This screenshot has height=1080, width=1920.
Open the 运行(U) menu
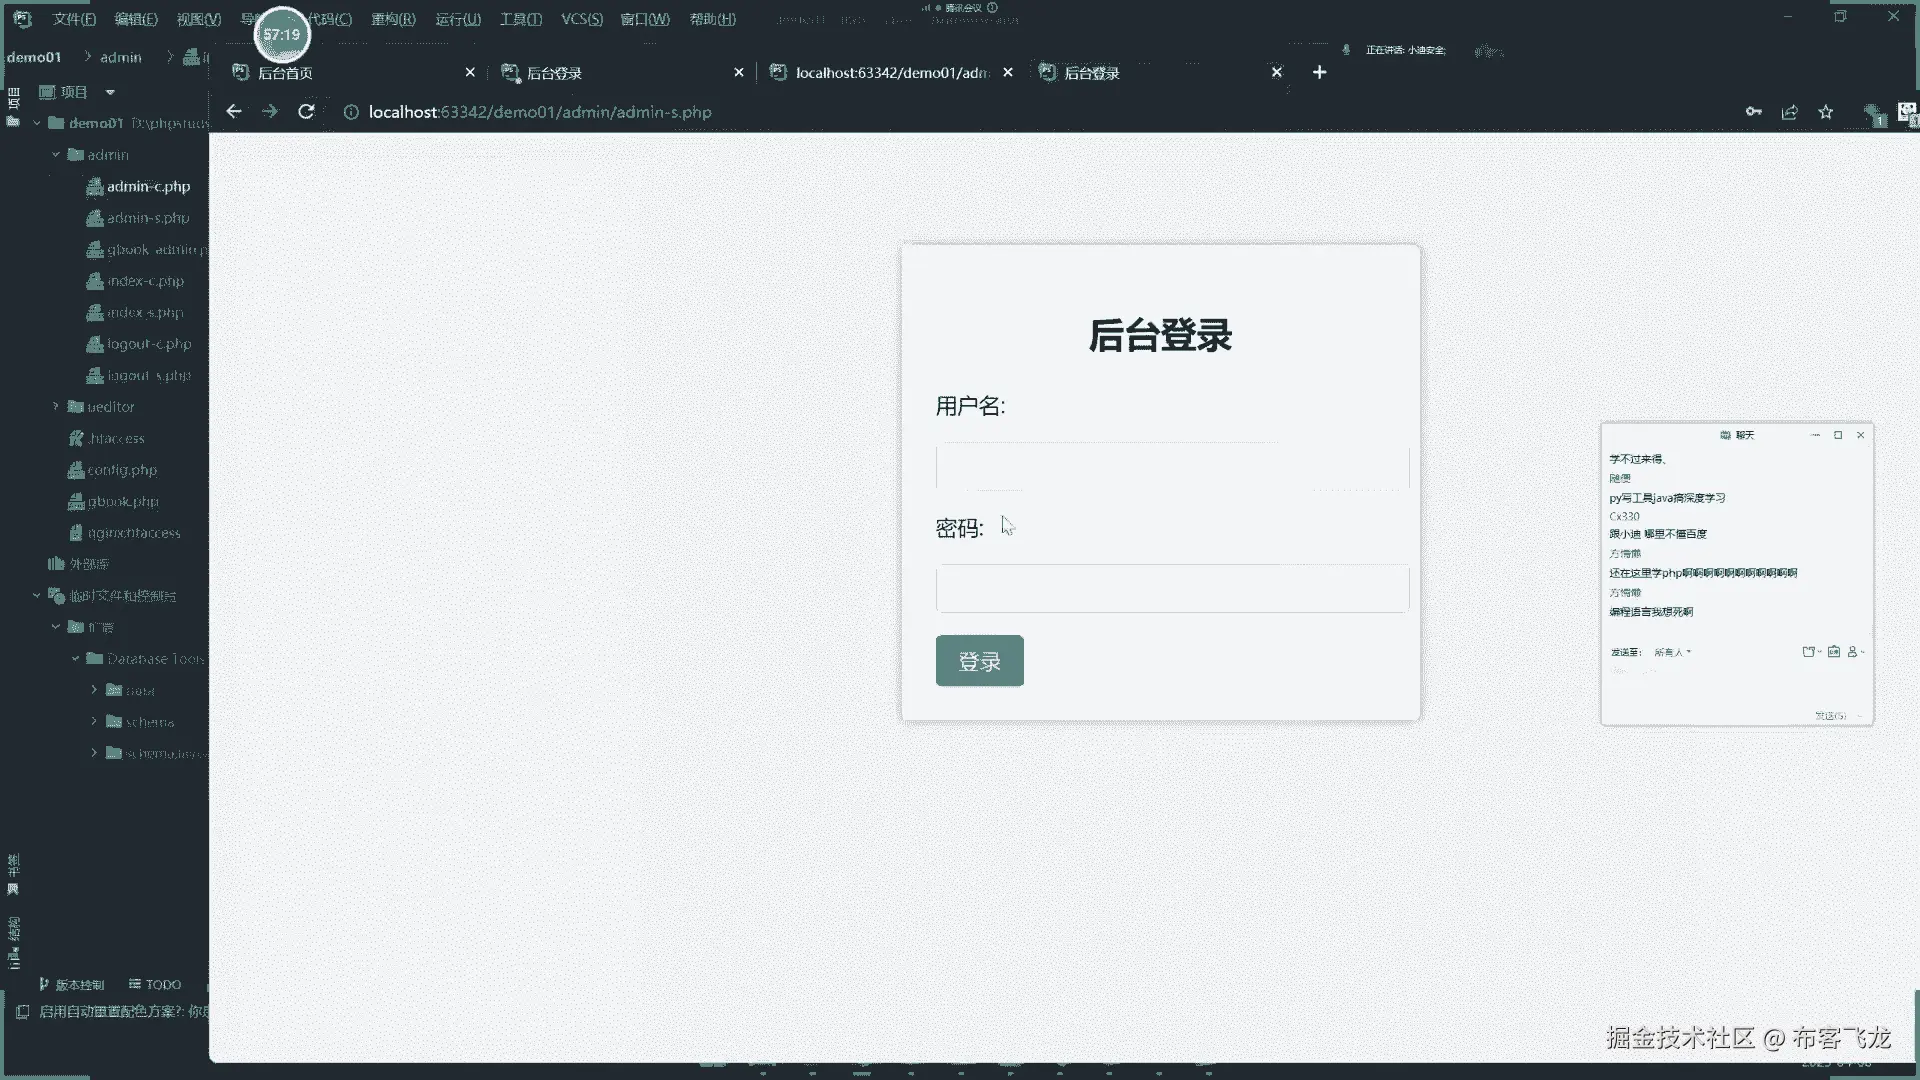[x=458, y=19]
